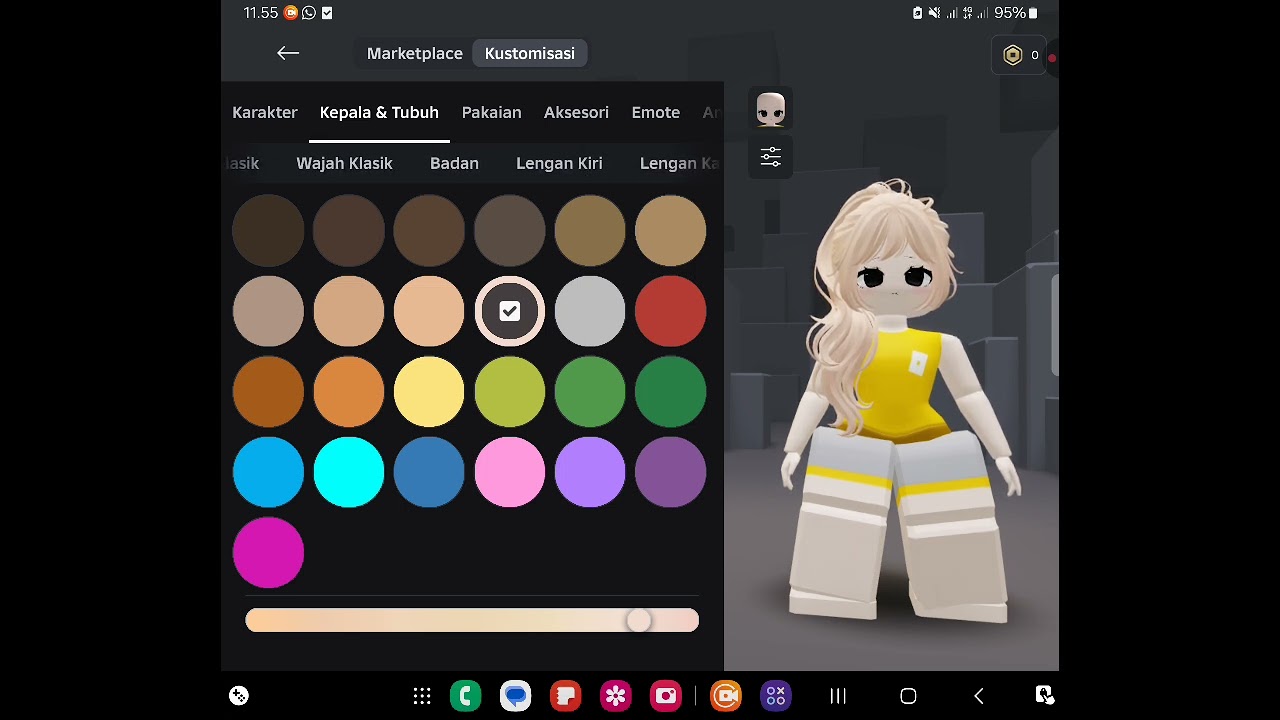Click the skin tone slider handle
1280x720 pixels.
tap(639, 621)
